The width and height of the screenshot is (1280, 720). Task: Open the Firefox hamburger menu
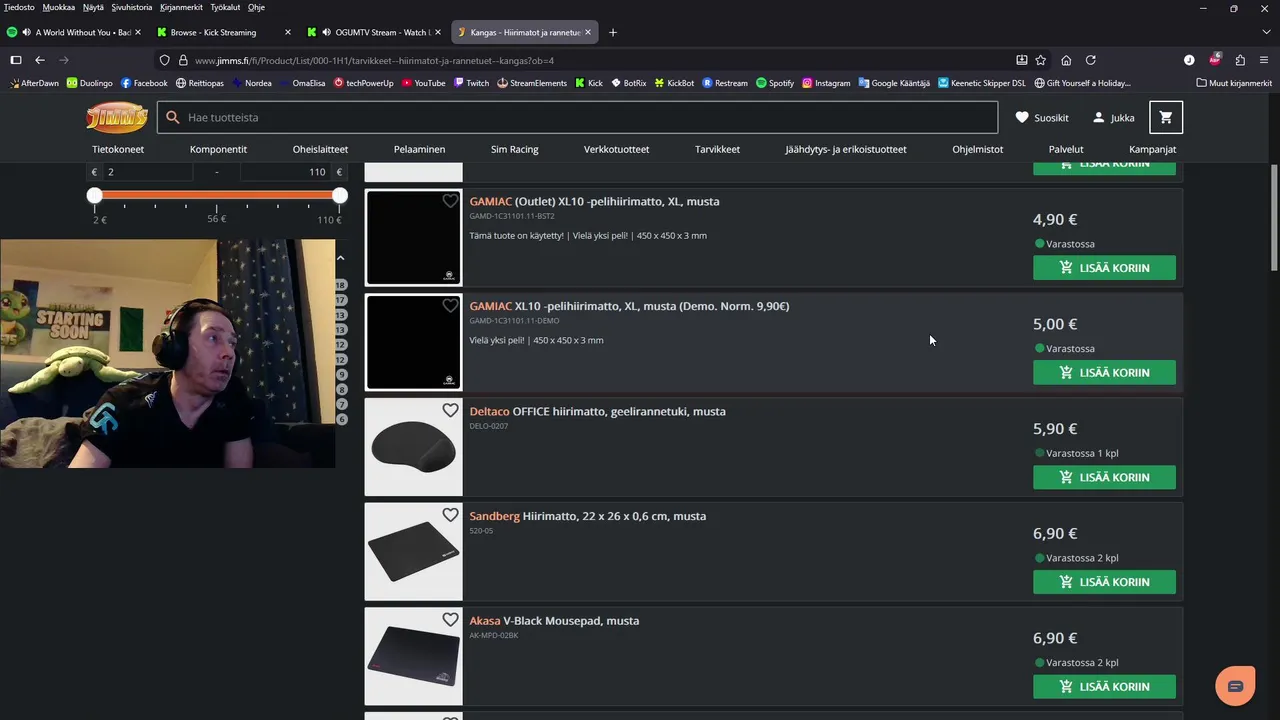1264,60
